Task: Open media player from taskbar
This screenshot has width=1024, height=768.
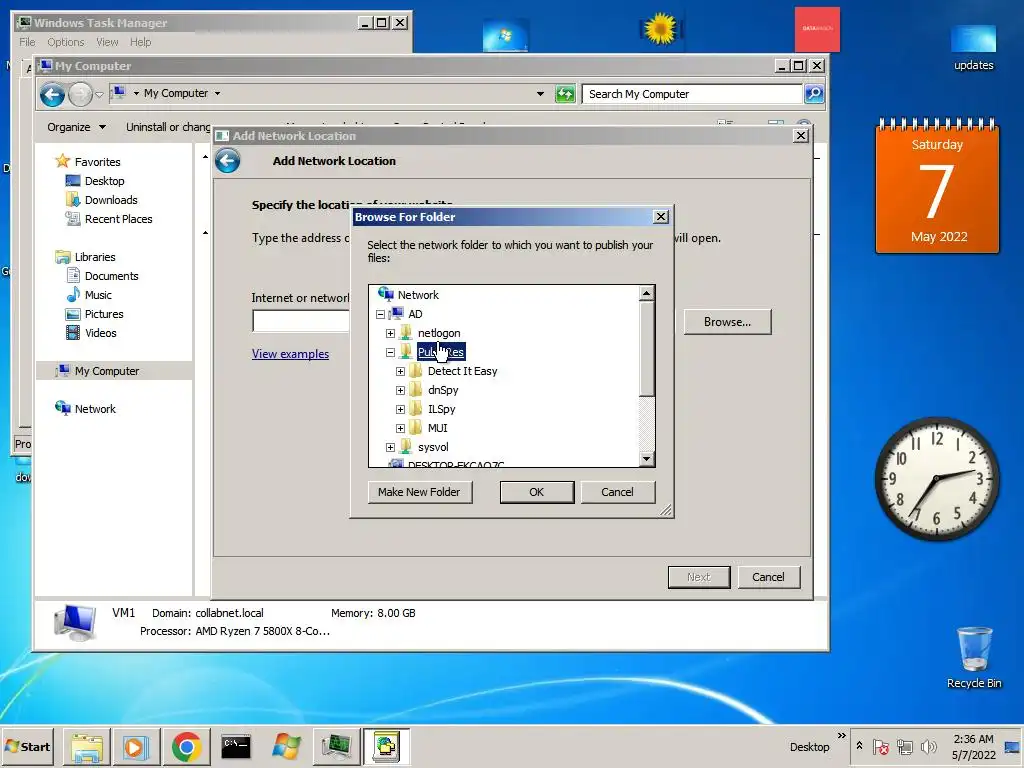Action: [x=136, y=746]
